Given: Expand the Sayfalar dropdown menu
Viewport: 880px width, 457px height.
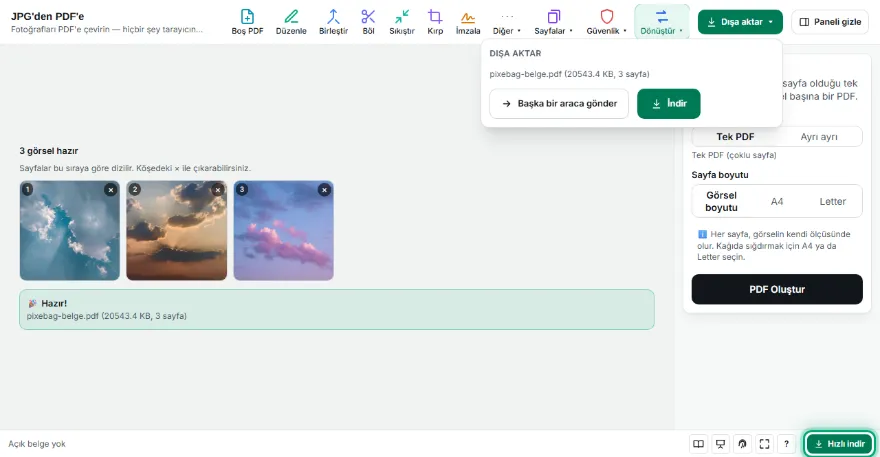Looking at the screenshot, I should [553, 22].
